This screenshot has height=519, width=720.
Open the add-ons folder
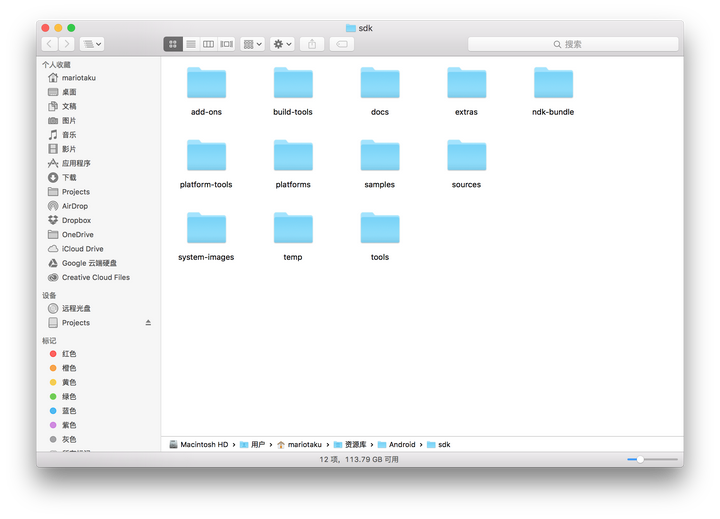pos(206,83)
